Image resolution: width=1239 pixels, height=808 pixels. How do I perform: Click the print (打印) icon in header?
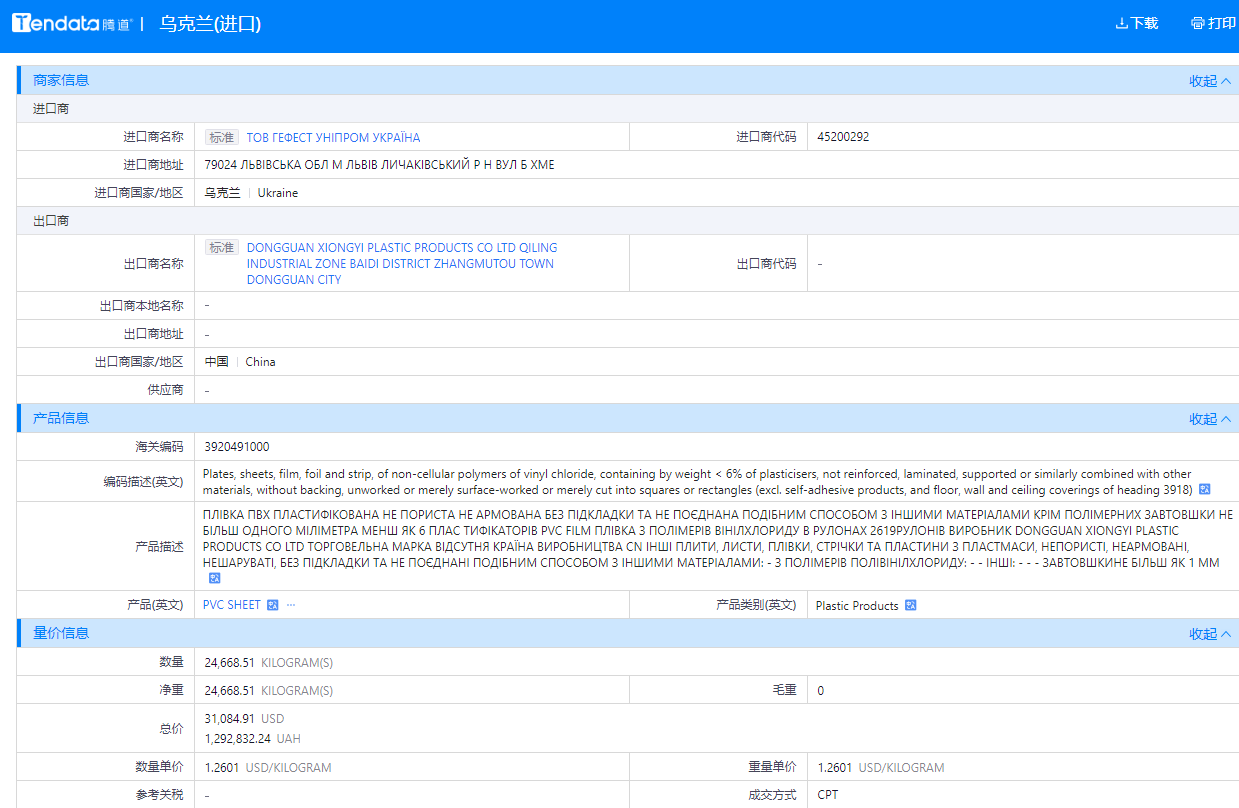[x=1197, y=23]
